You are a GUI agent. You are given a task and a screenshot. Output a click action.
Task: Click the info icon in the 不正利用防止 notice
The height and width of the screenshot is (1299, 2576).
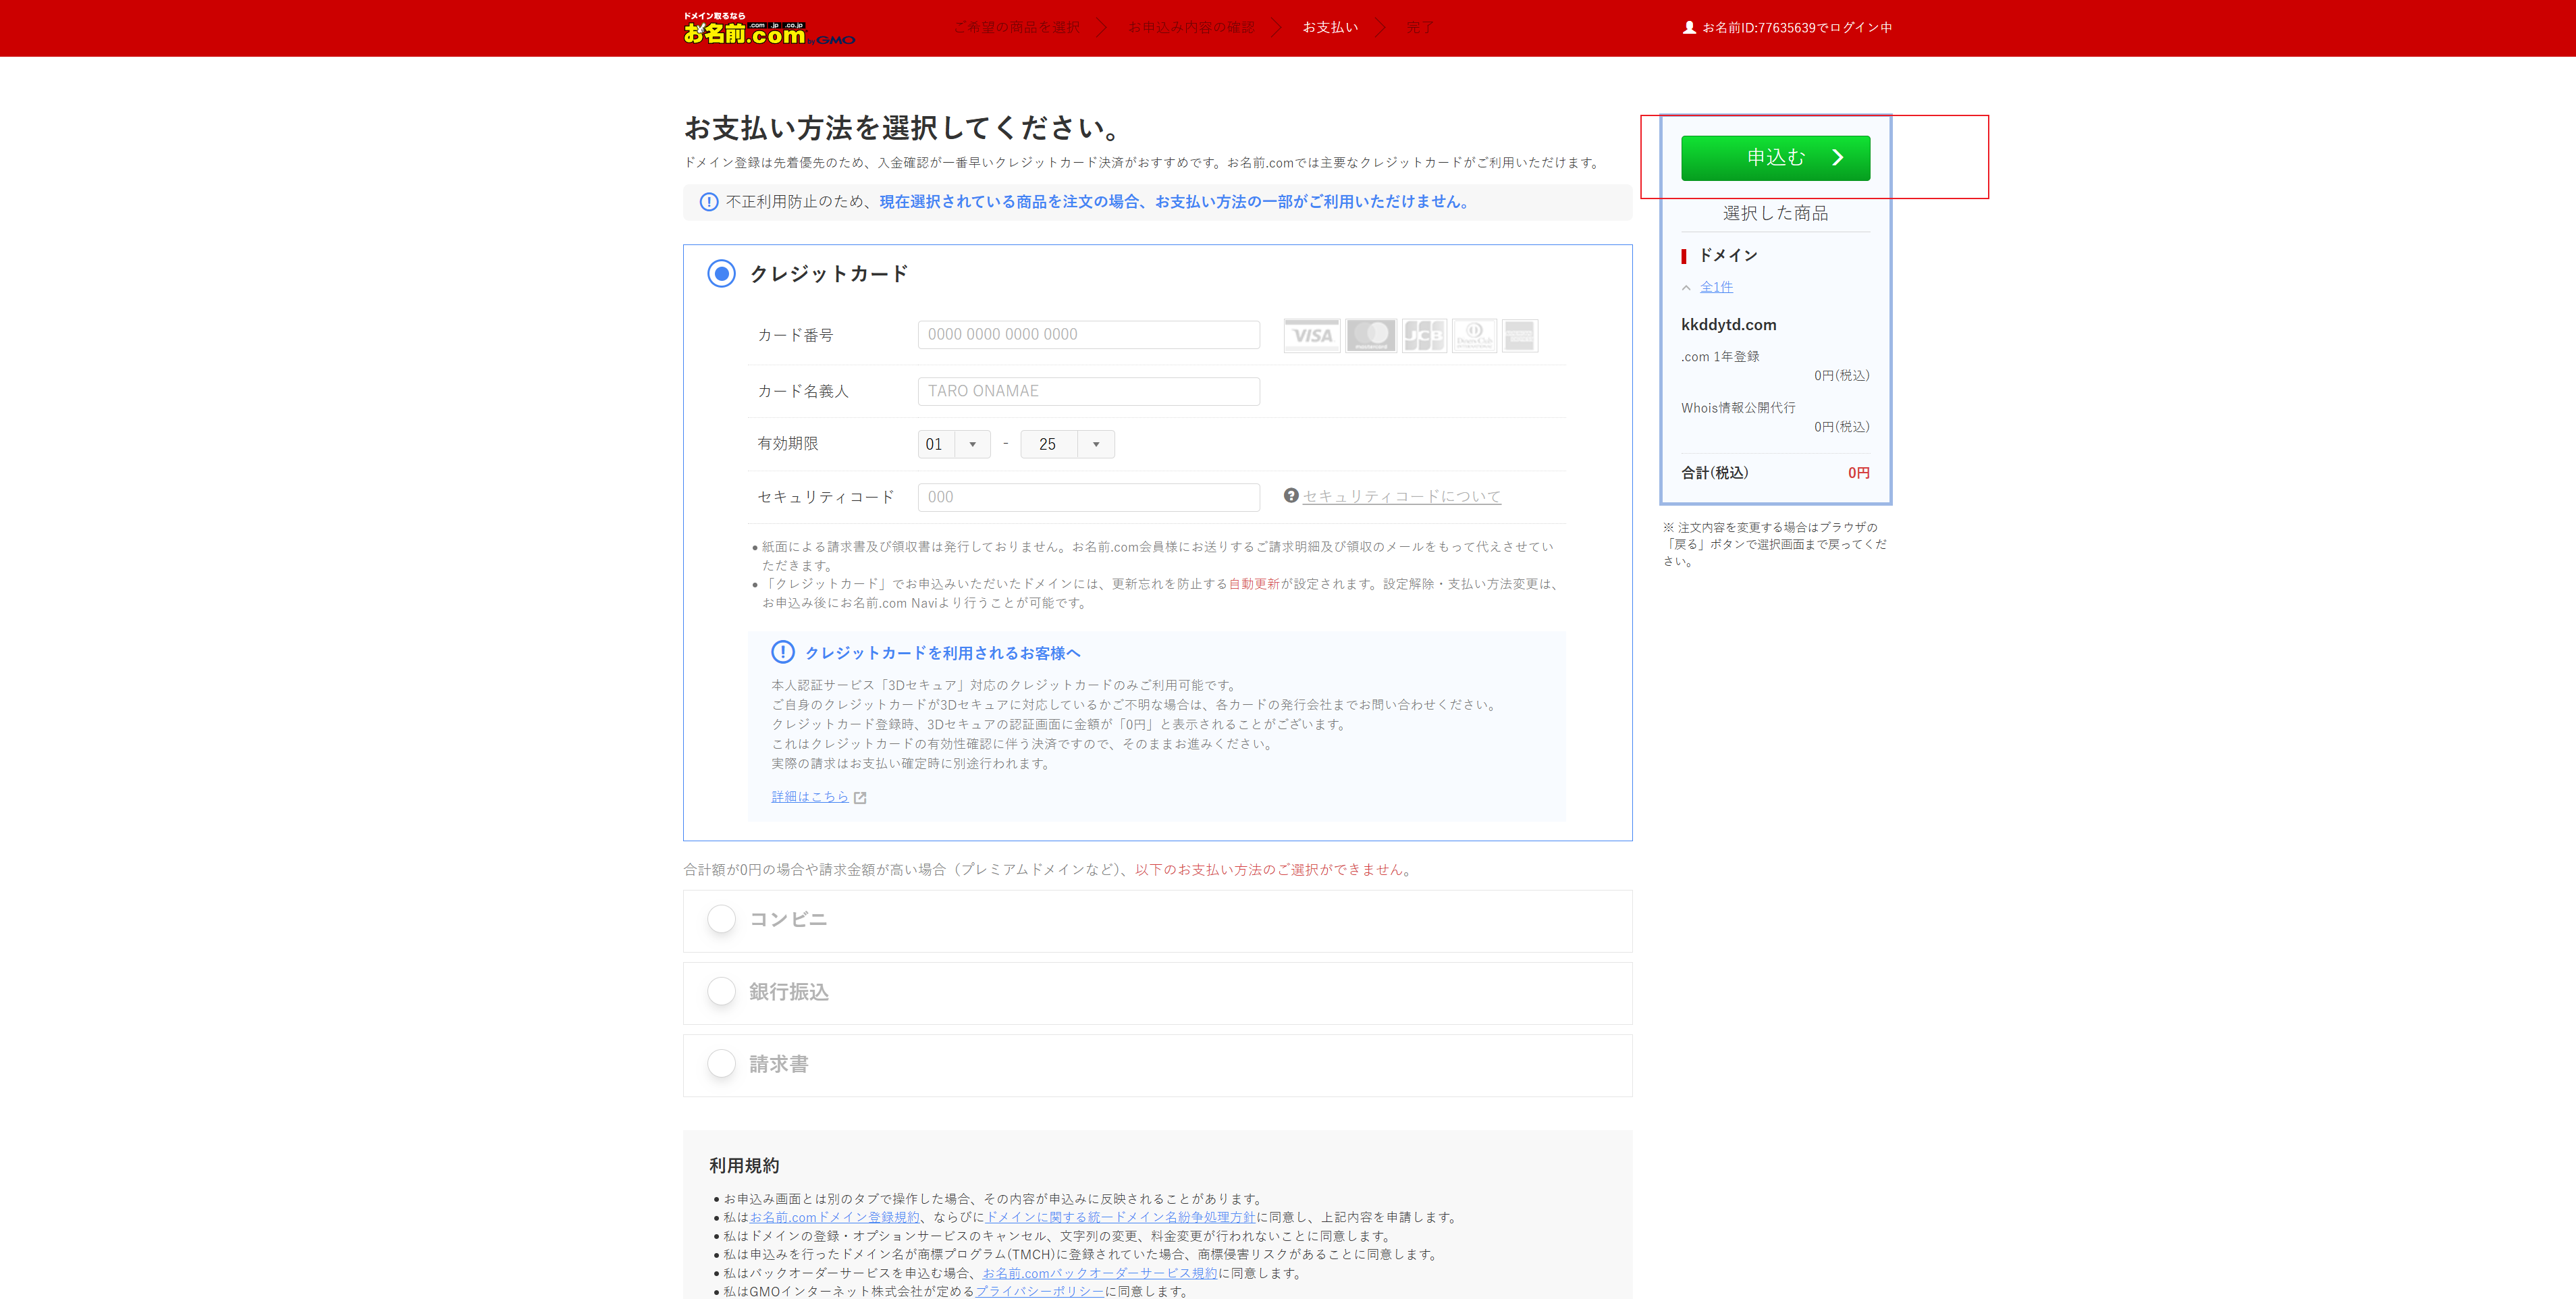pos(709,202)
